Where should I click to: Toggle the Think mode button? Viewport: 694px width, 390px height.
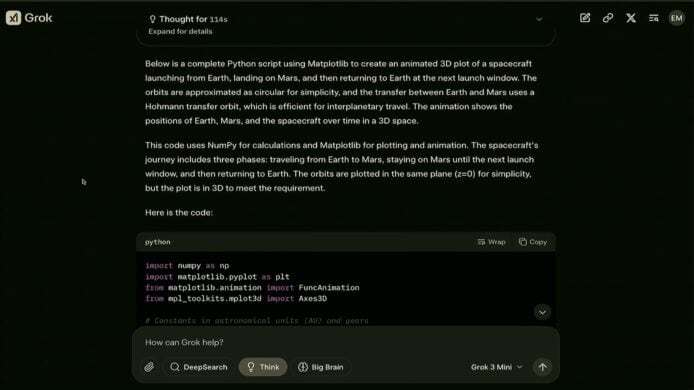click(263, 367)
